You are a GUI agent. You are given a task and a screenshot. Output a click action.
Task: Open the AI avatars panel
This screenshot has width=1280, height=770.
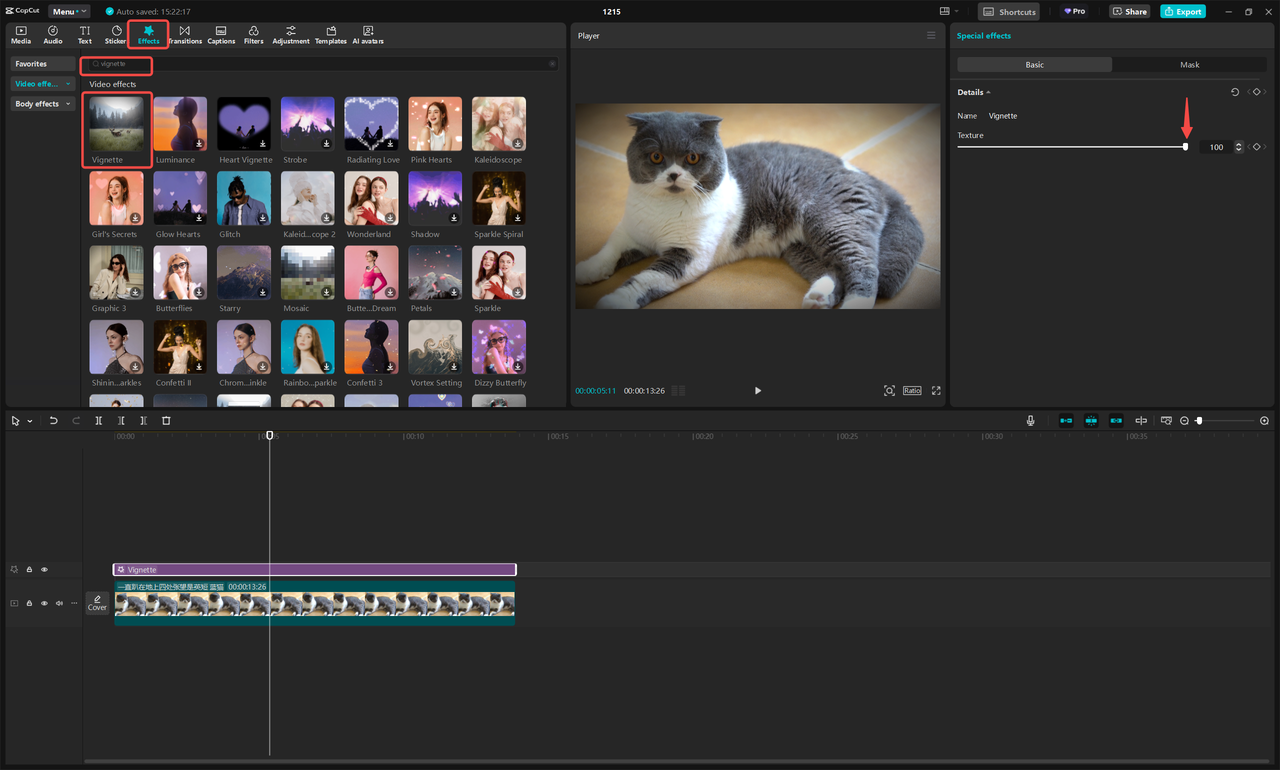tap(368, 33)
